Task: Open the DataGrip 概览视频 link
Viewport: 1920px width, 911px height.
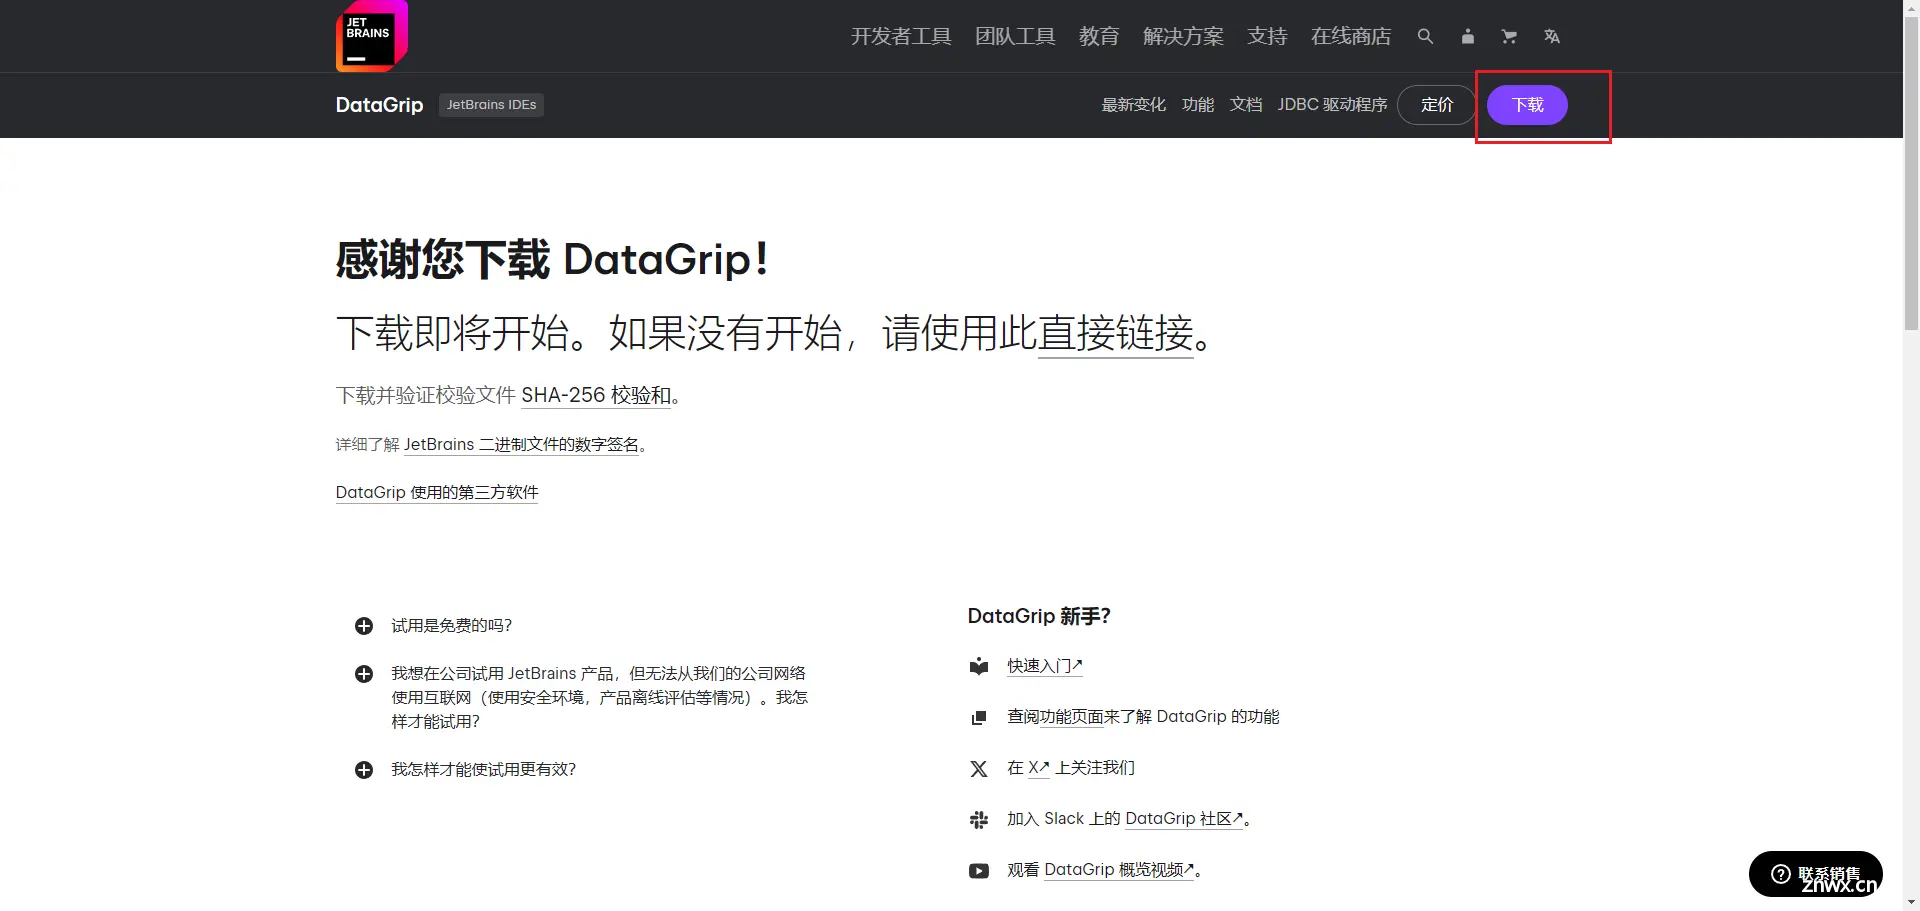Action: pyautogui.click(x=1119, y=870)
